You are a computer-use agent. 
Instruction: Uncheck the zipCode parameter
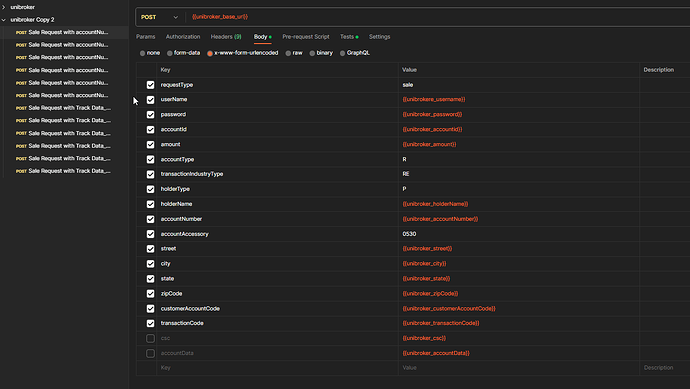pyautogui.click(x=150, y=294)
